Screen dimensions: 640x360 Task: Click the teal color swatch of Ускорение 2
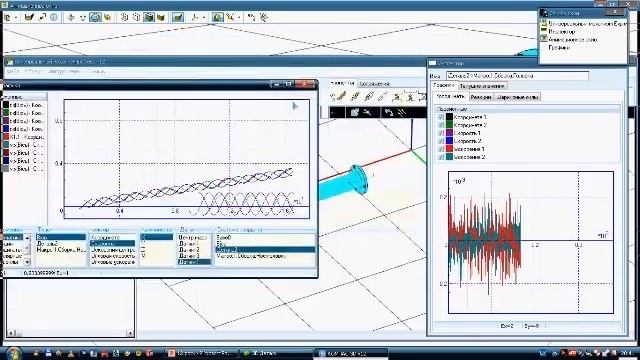tap(449, 157)
